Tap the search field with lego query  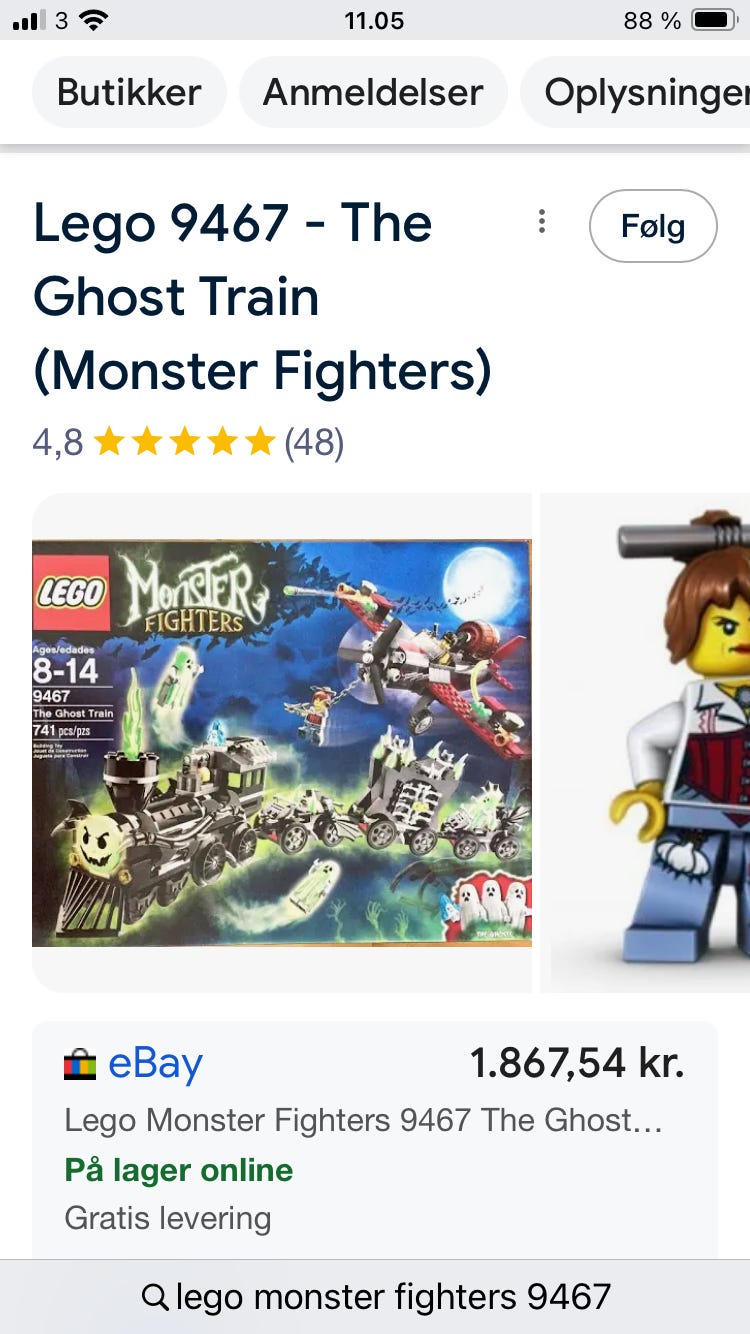pyautogui.click(x=375, y=1297)
